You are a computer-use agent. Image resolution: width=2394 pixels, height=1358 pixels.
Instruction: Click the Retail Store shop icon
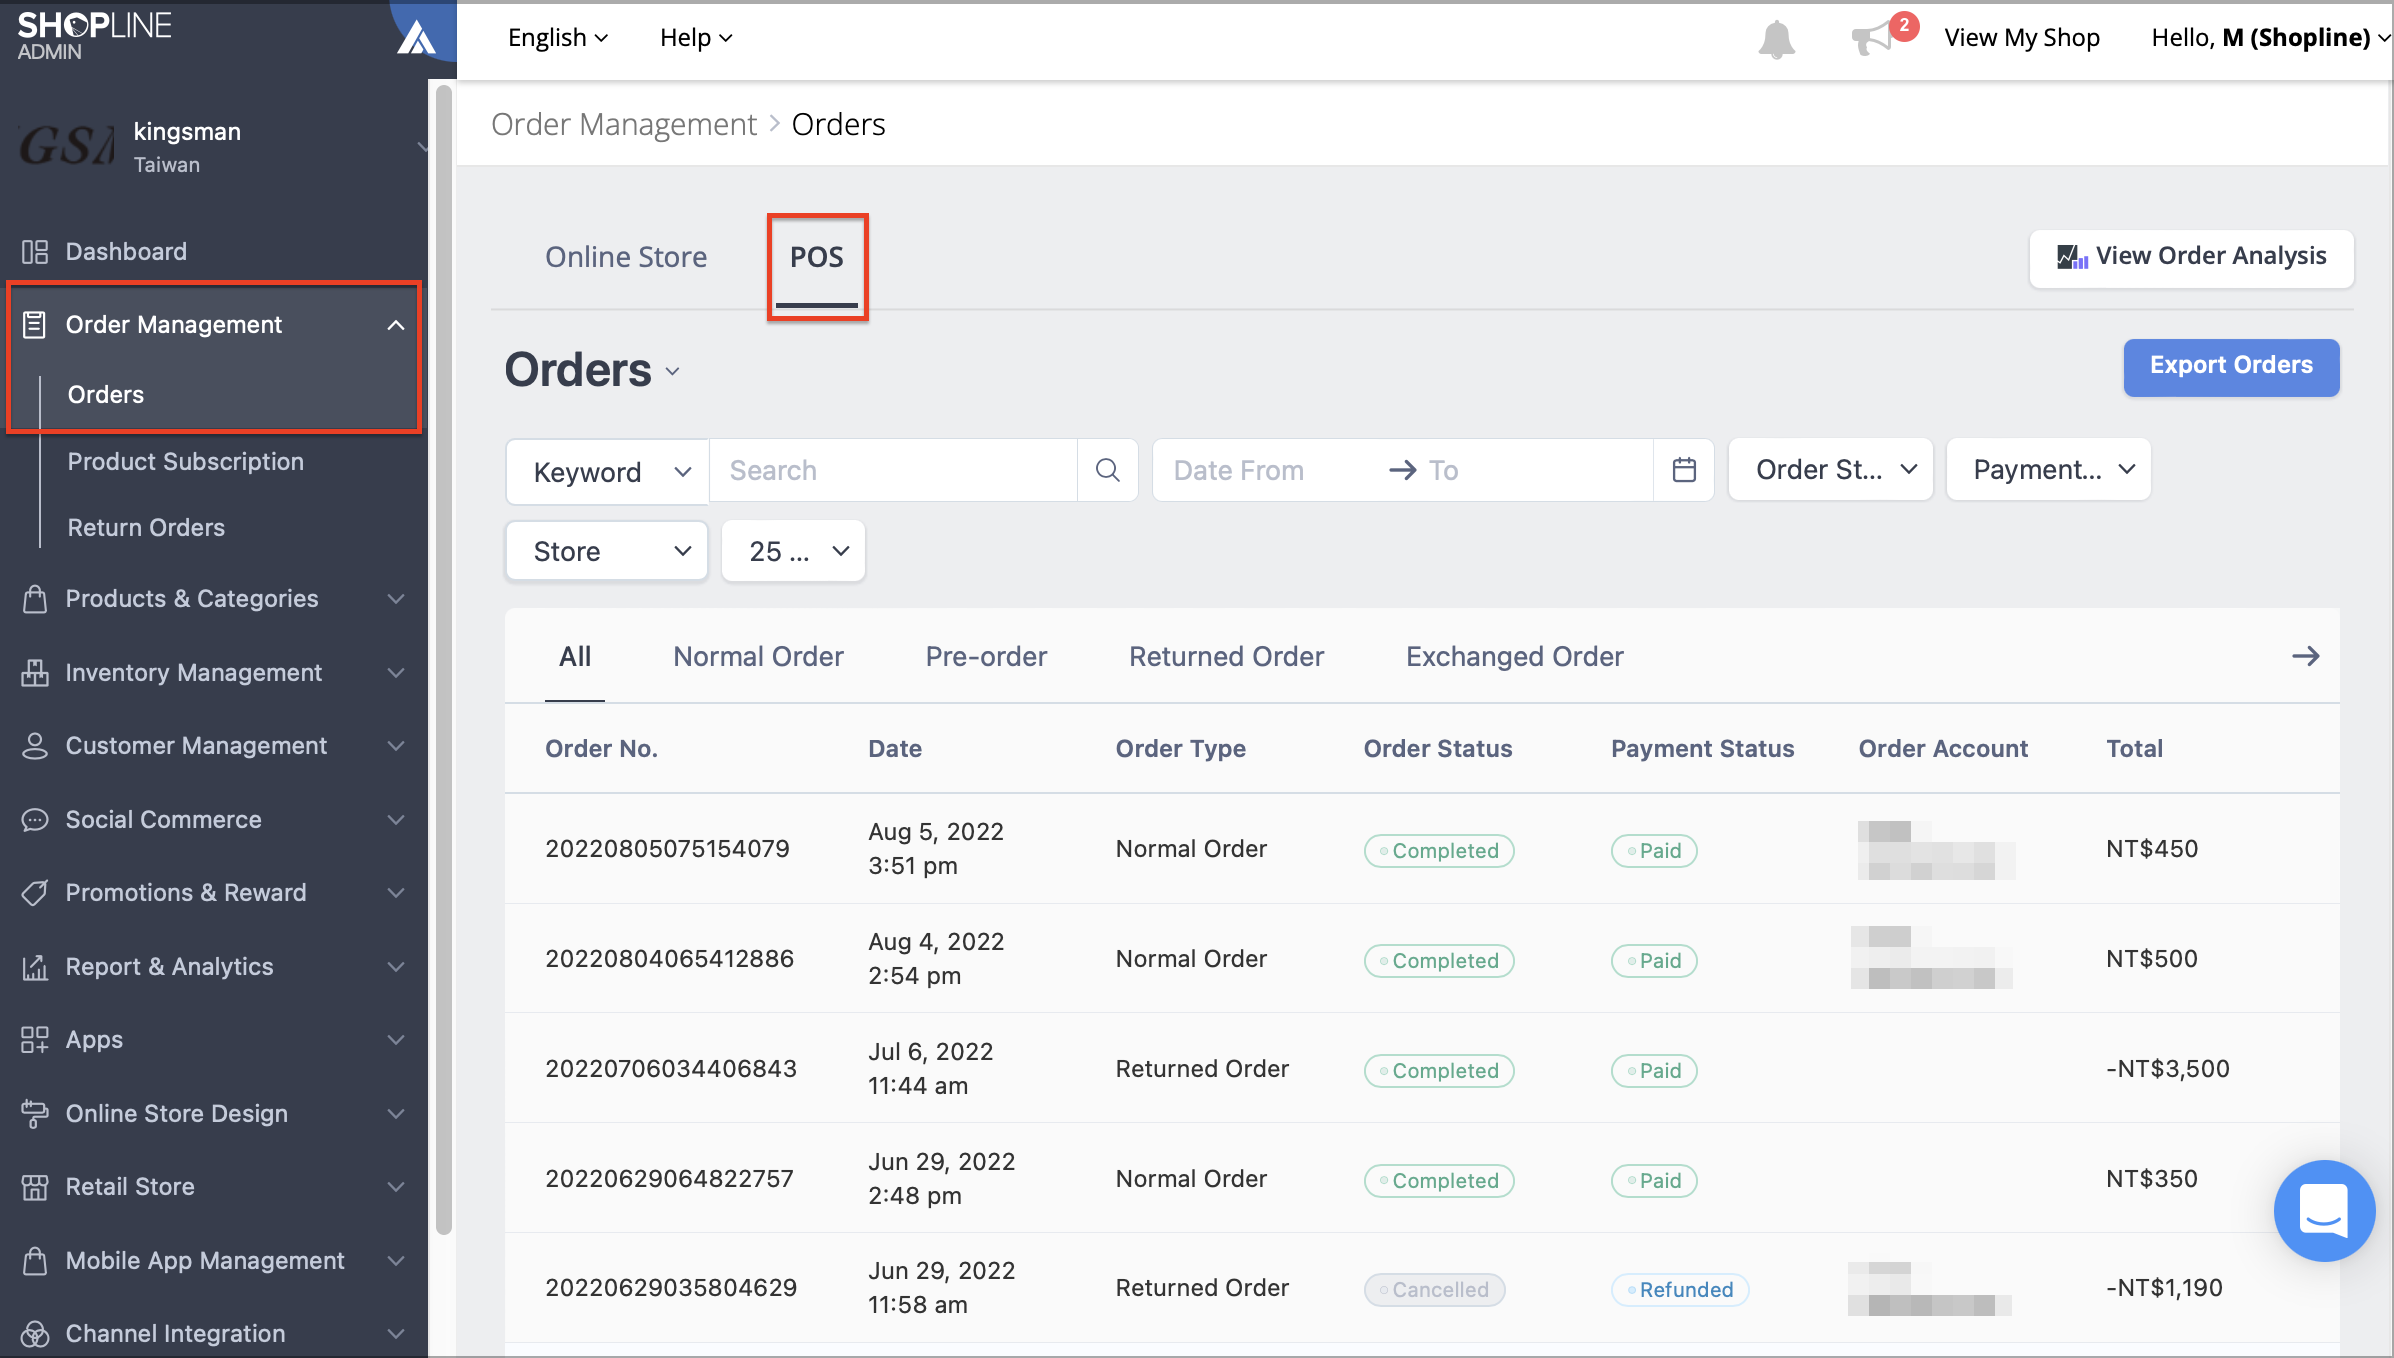[35, 1187]
